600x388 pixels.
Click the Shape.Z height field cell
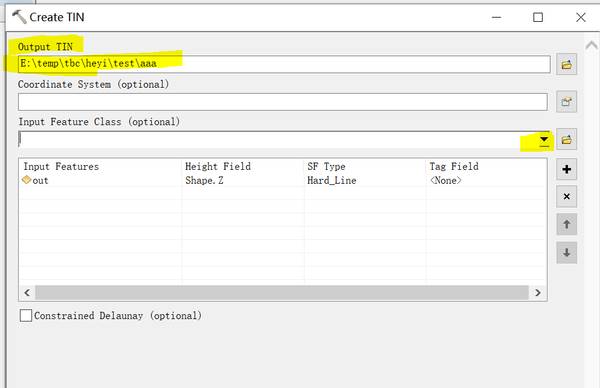tap(204, 180)
